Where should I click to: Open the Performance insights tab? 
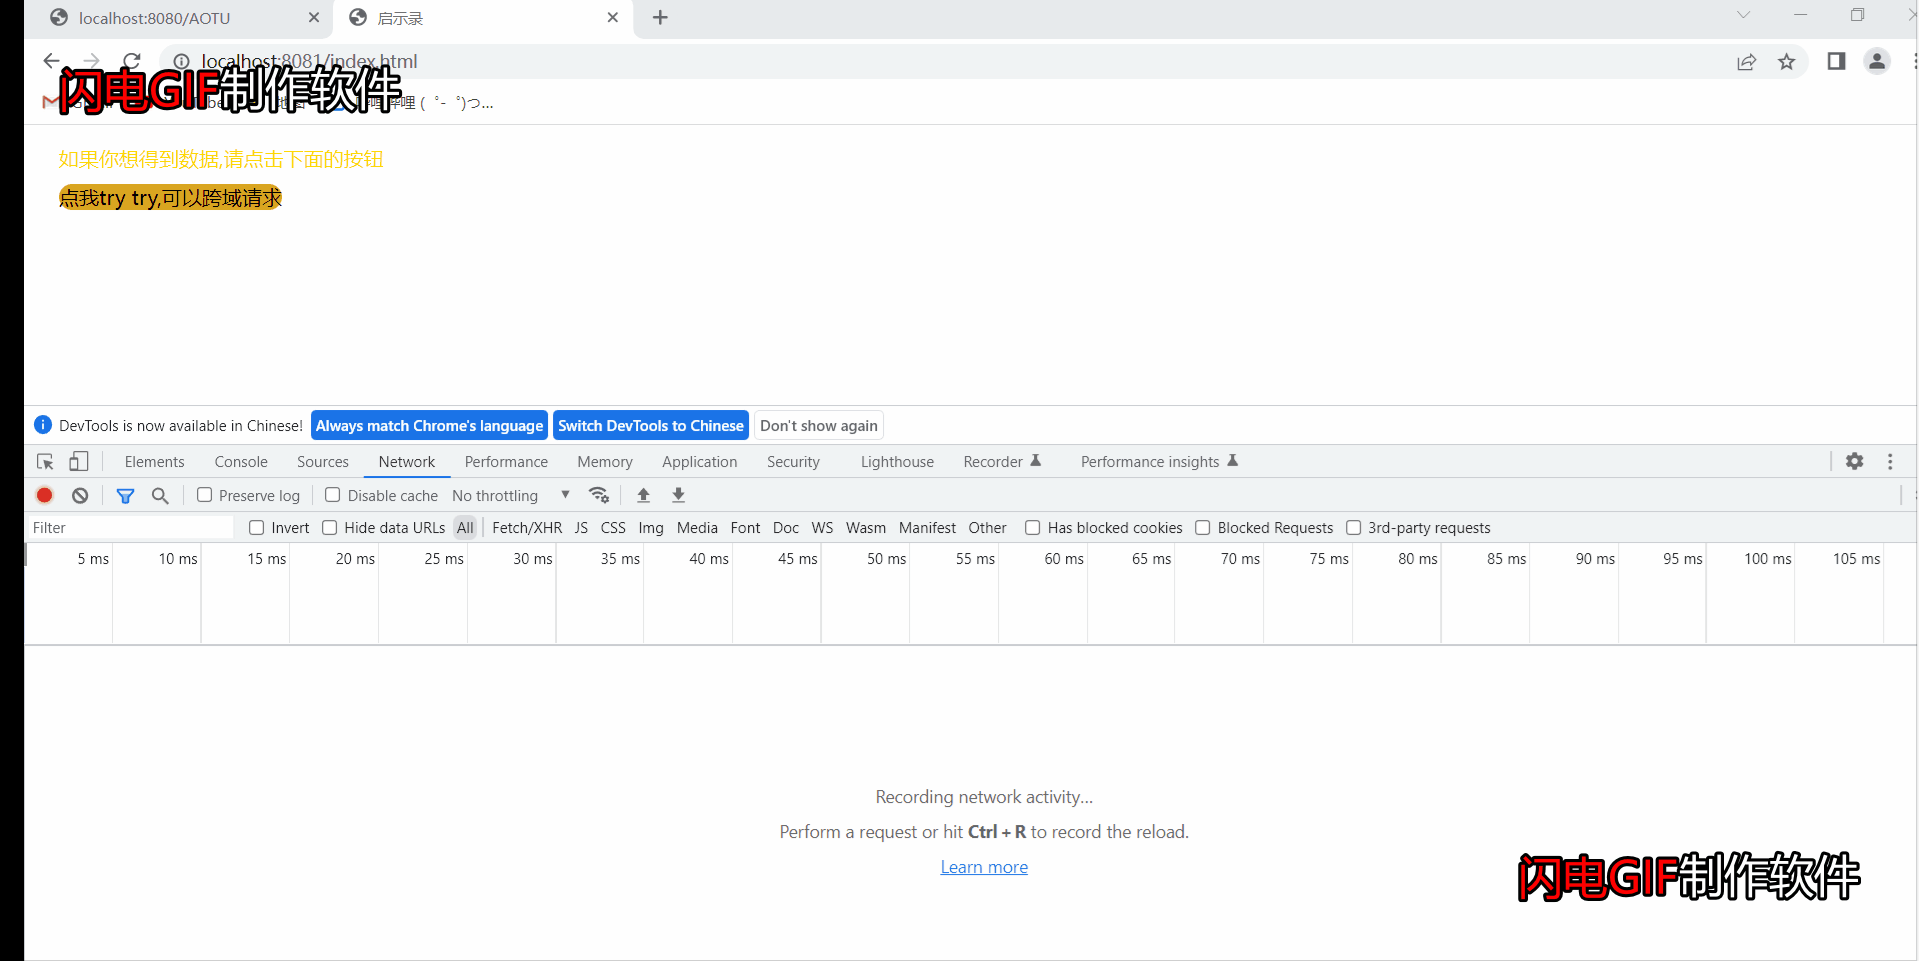(x=1160, y=462)
